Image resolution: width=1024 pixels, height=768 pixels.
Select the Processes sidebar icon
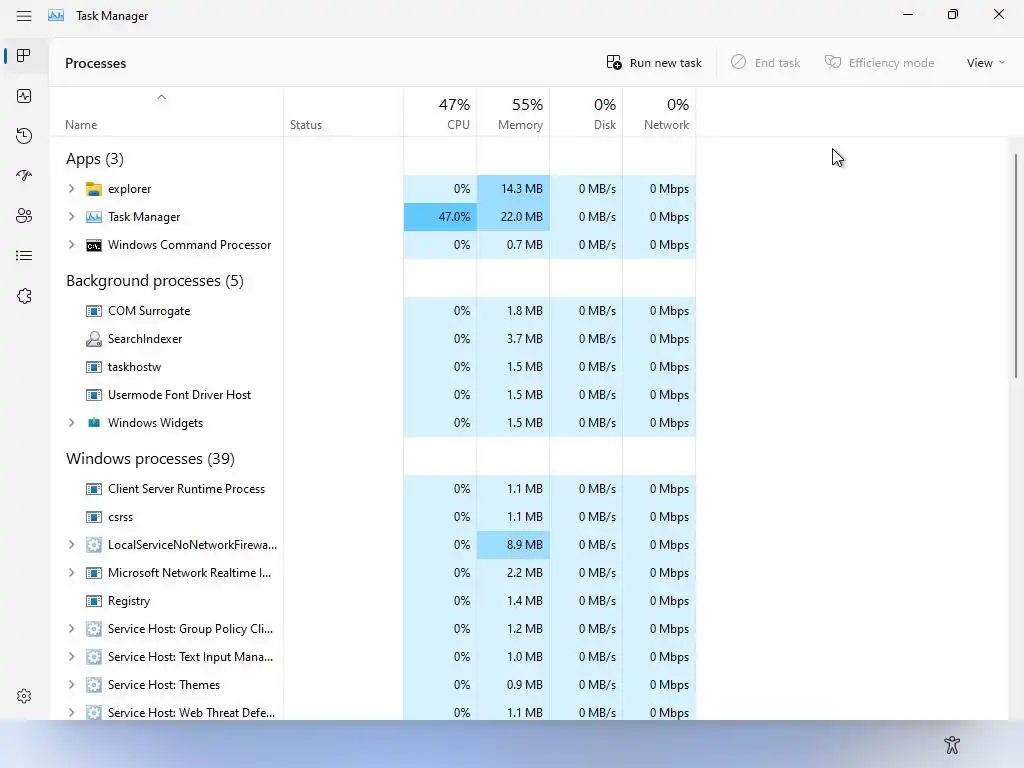[24, 56]
